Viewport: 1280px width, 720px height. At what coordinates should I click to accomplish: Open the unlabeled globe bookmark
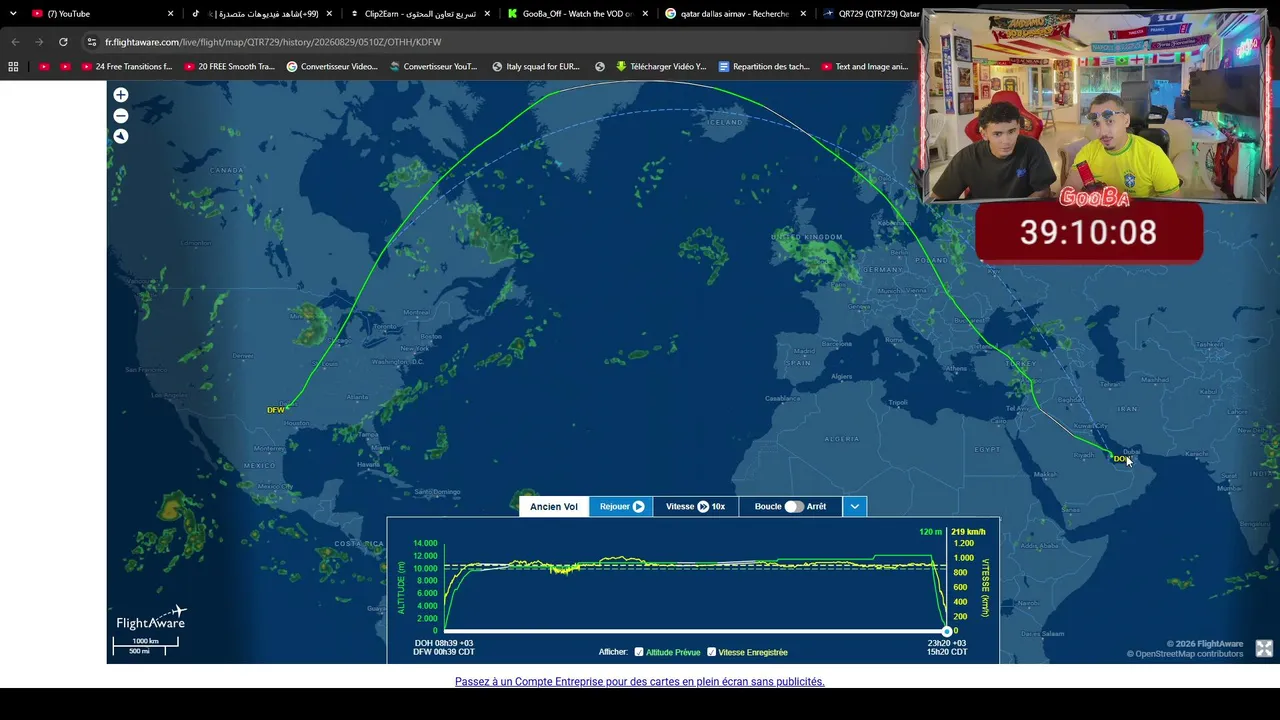point(600,67)
